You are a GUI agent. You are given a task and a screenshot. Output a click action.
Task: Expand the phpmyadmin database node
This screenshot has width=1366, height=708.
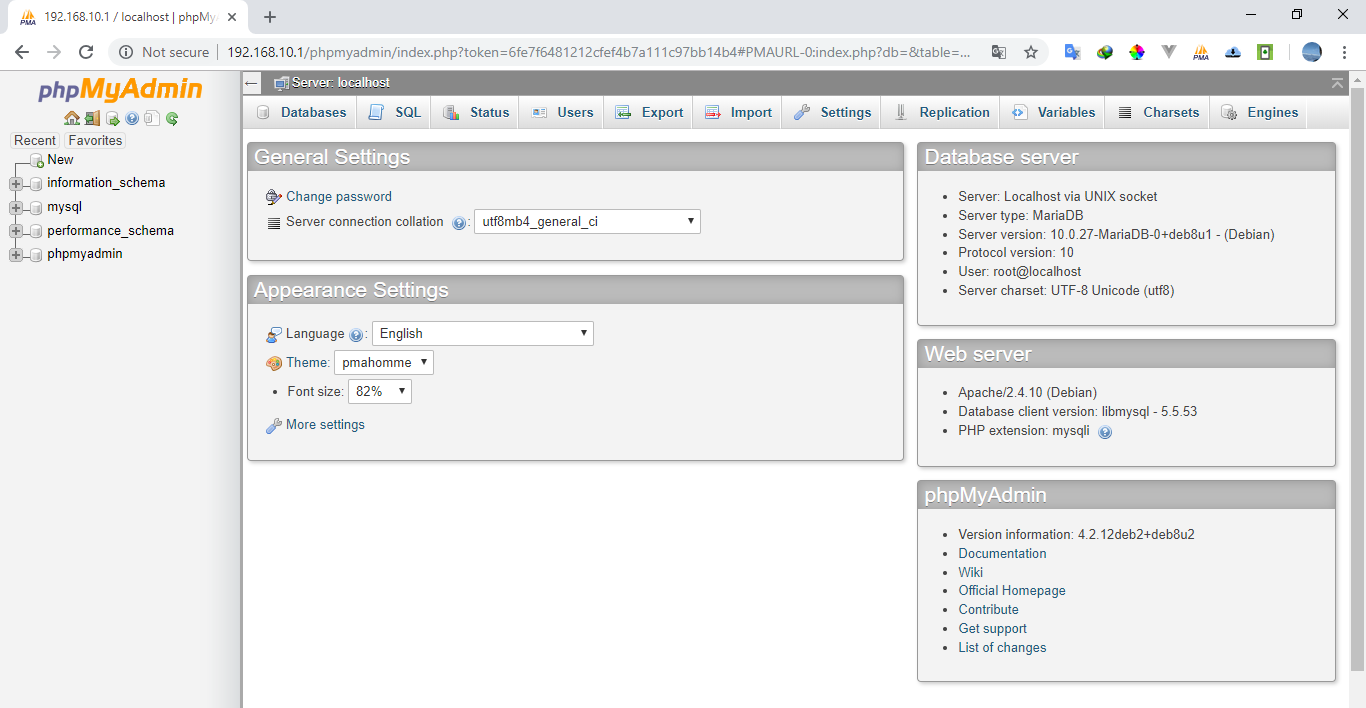tap(15, 254)
